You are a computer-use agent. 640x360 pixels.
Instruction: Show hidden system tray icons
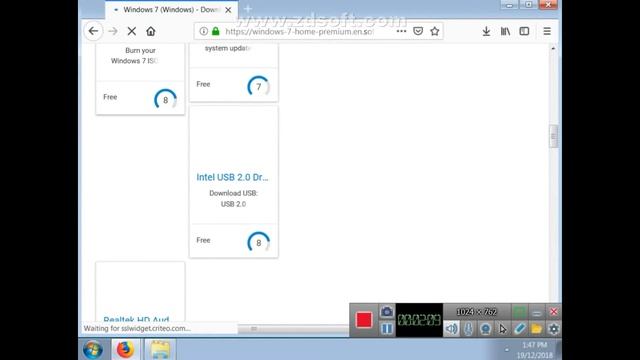507,350
